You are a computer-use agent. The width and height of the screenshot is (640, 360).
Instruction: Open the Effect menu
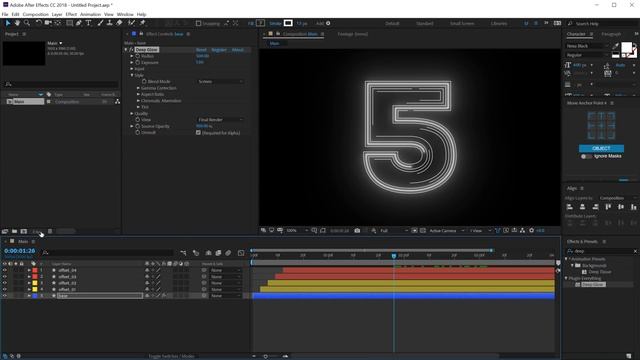click(x=71, y=14)
